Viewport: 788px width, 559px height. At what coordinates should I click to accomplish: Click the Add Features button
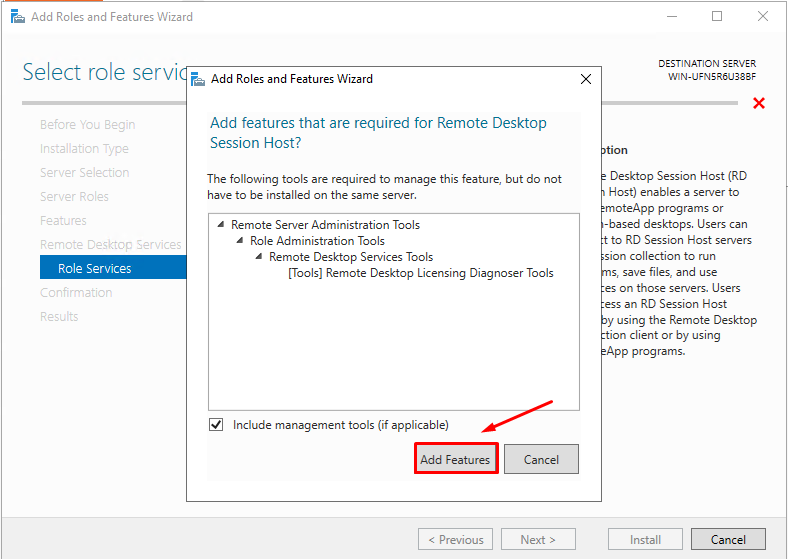click(455, 459)
